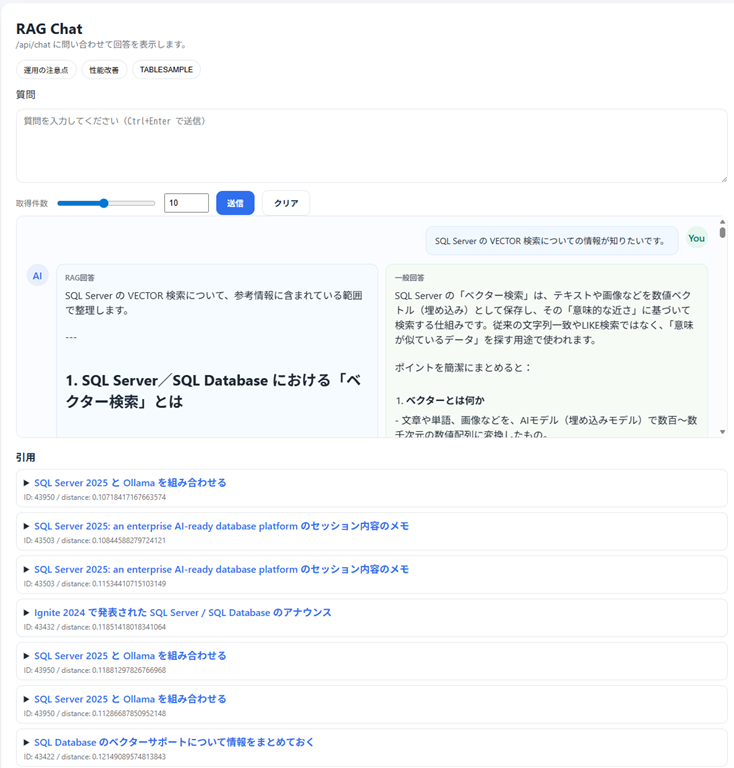The width and height of the screenshot is (734, 768).
Task: Focus the 取得件数 number field showing 10
Action: pyautogui.click(x=186, y=203)
